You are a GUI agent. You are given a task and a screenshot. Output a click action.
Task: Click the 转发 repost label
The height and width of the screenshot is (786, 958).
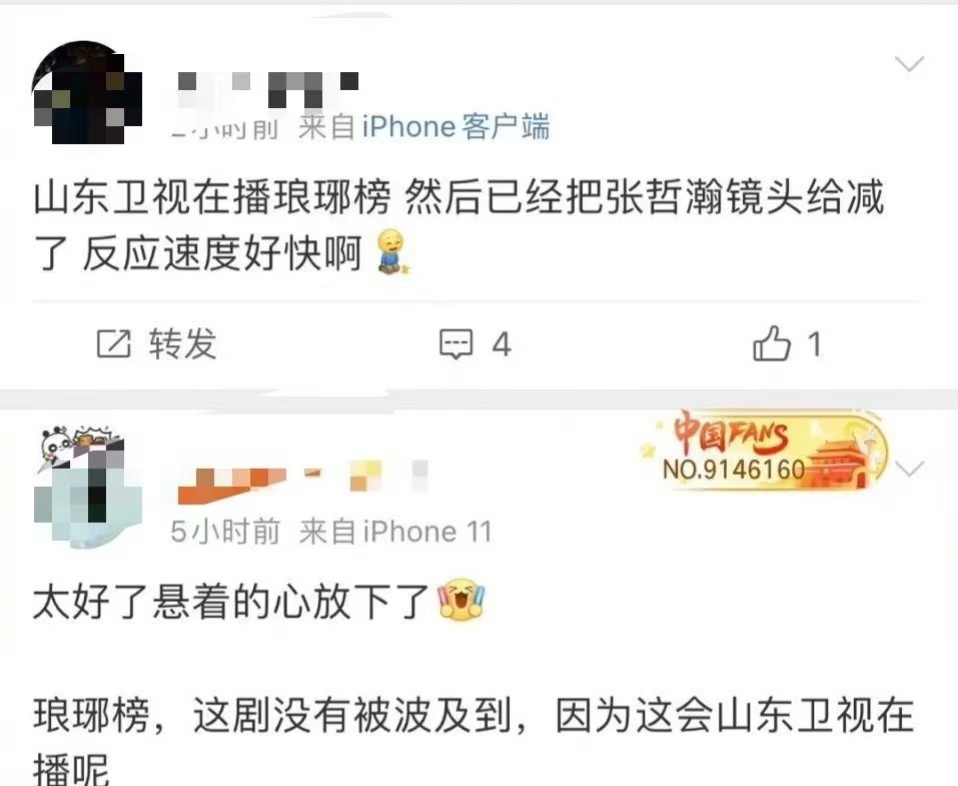click(183, 343)
